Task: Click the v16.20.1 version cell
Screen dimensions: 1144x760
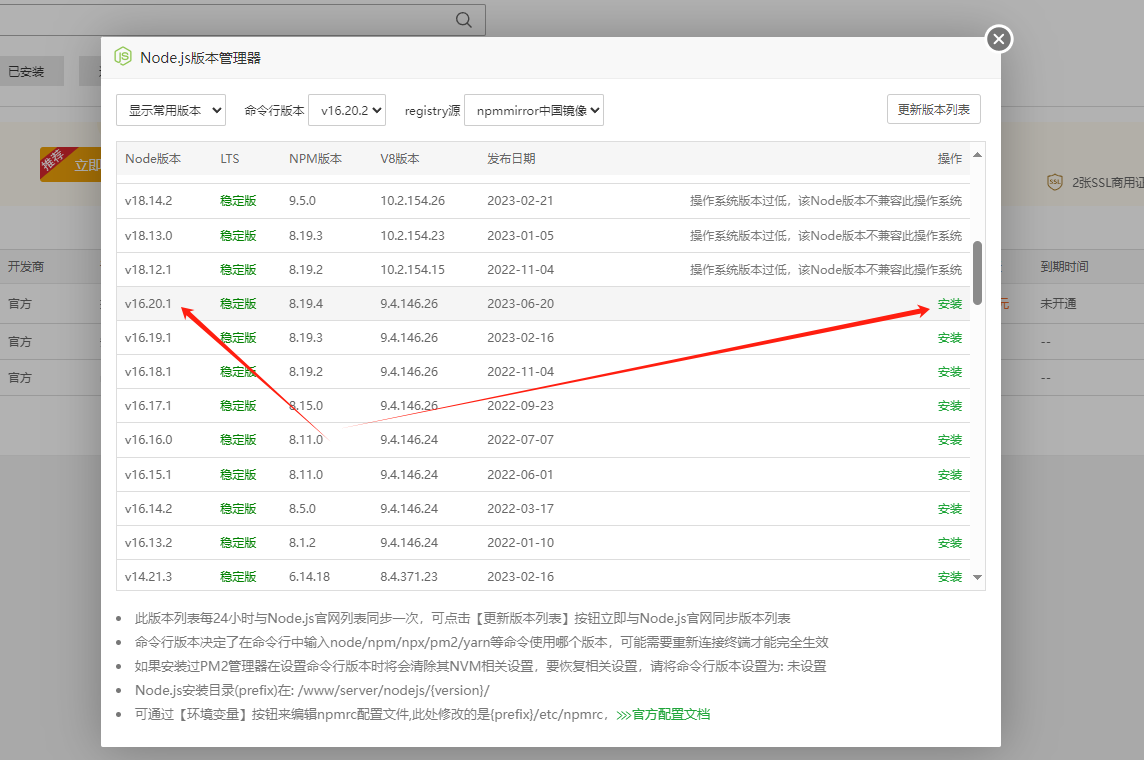Action: (148, 303)
